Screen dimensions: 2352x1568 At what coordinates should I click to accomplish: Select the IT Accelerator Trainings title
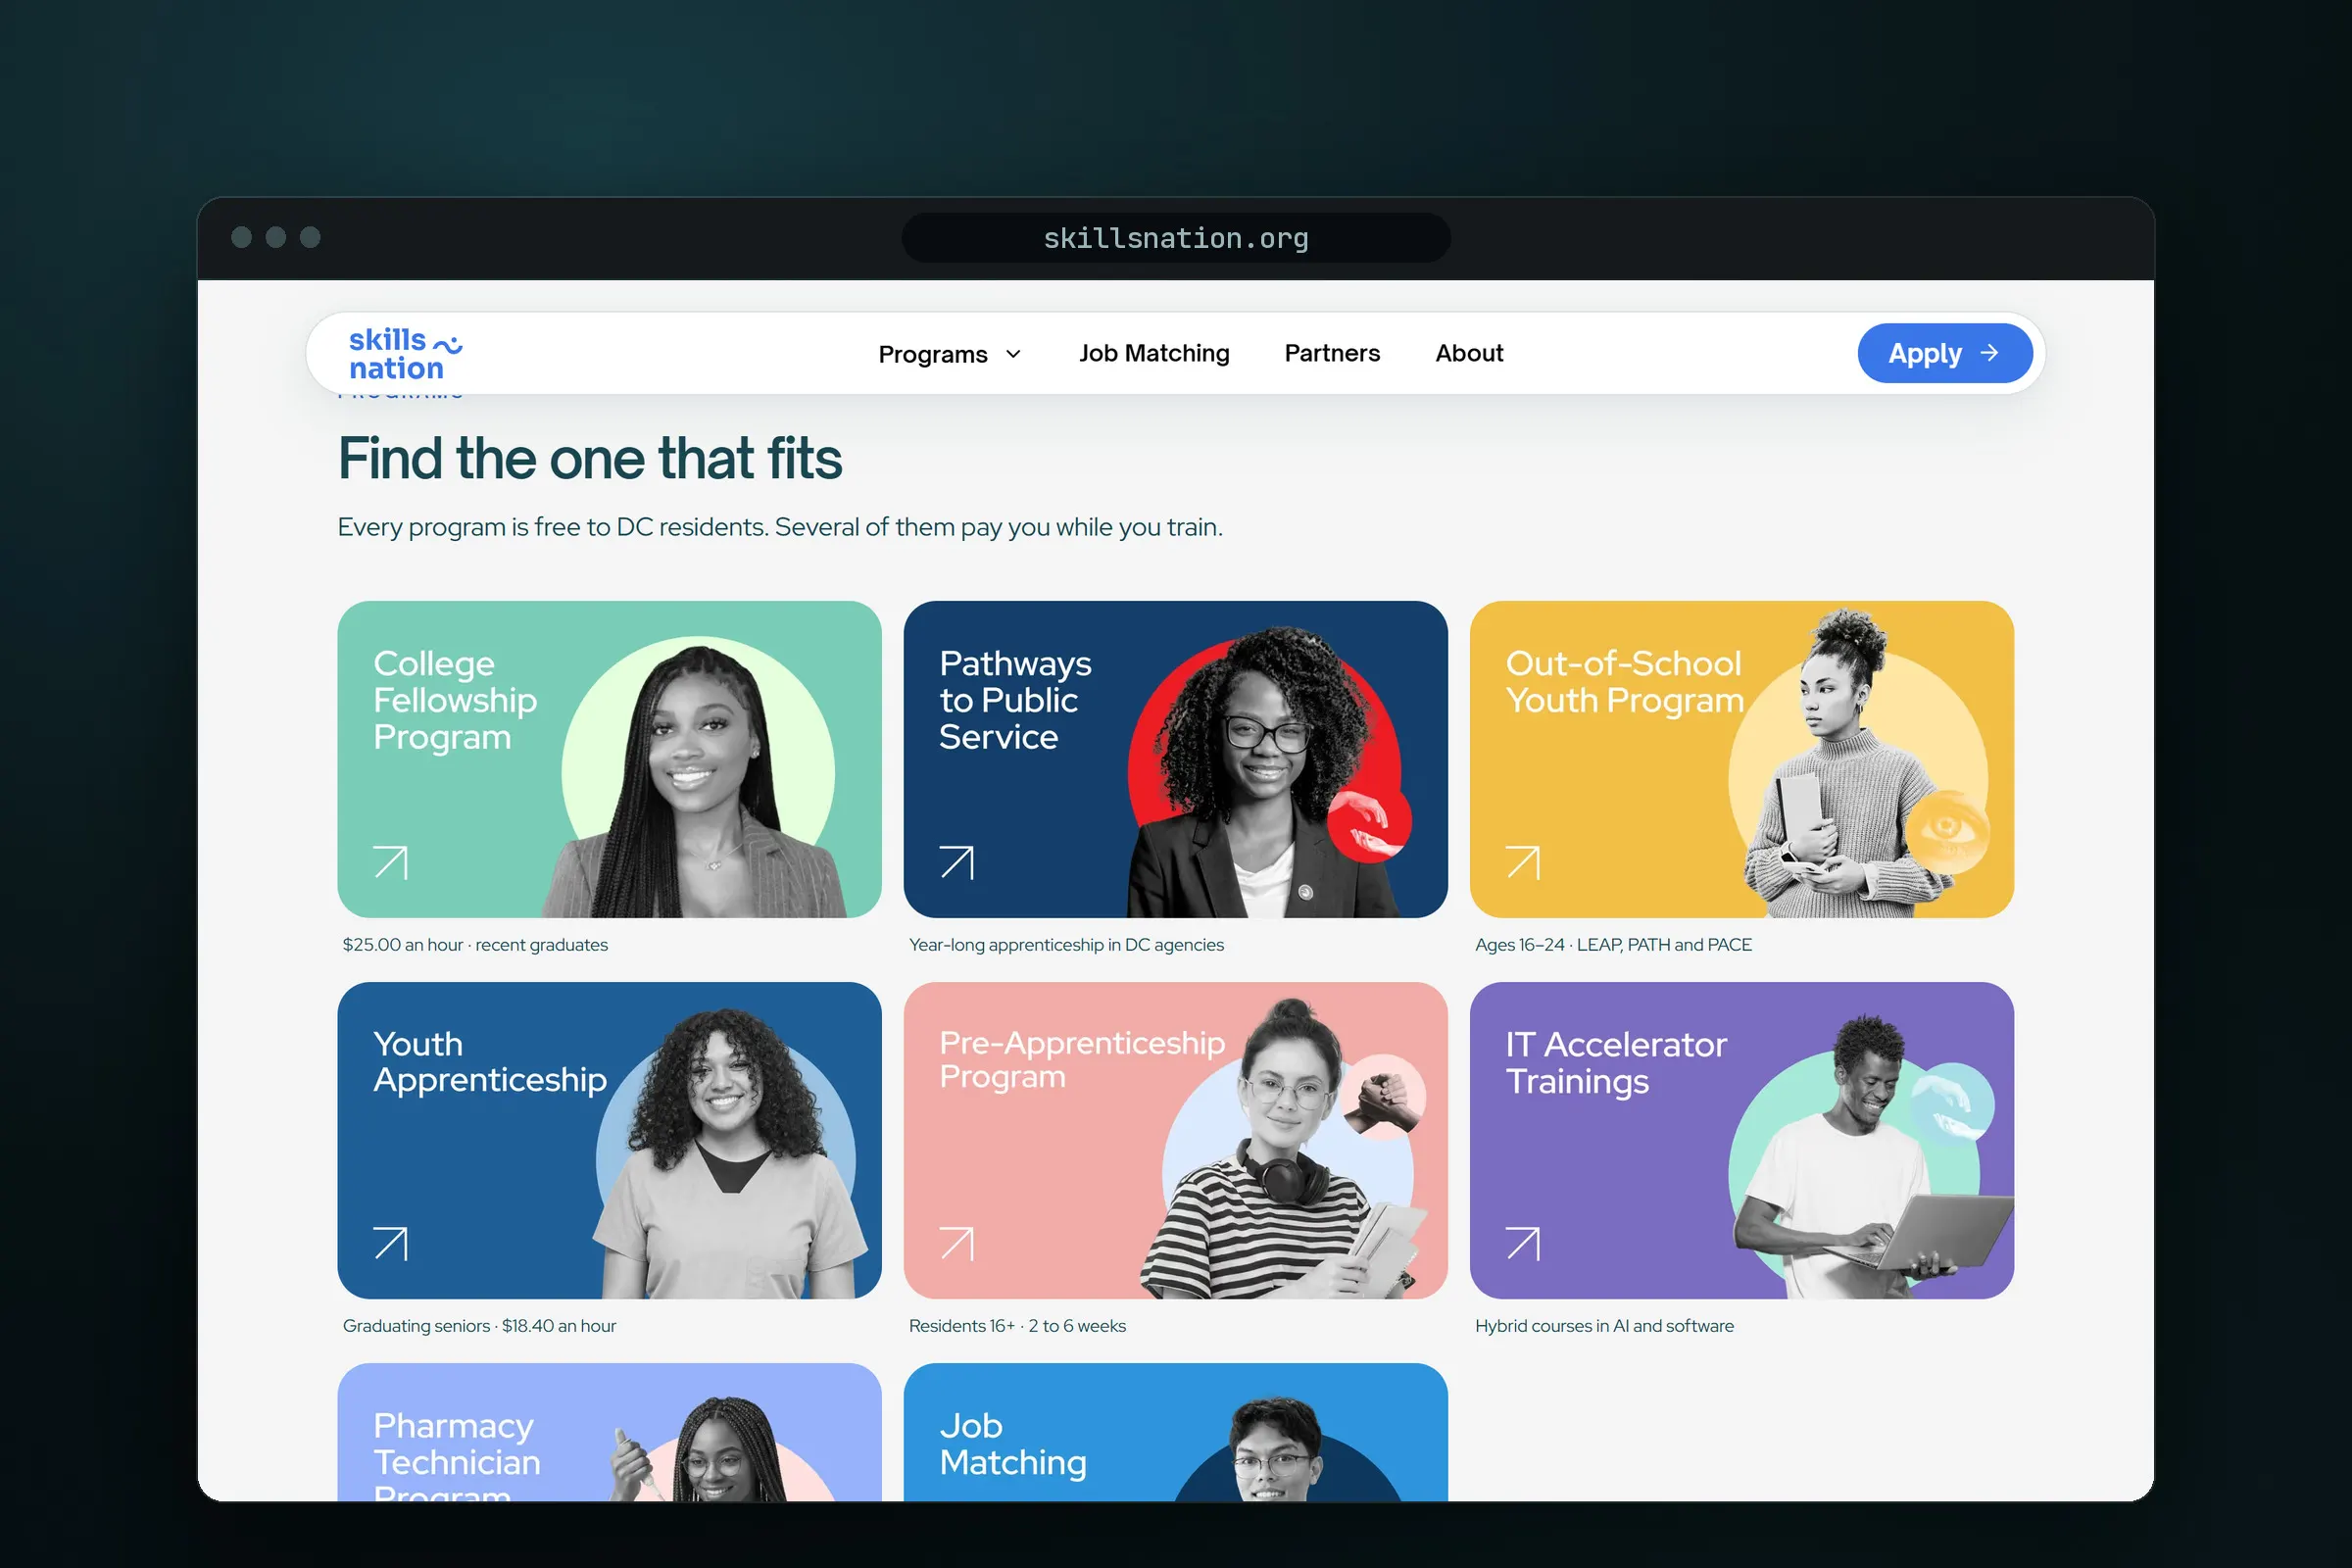1616,1062
